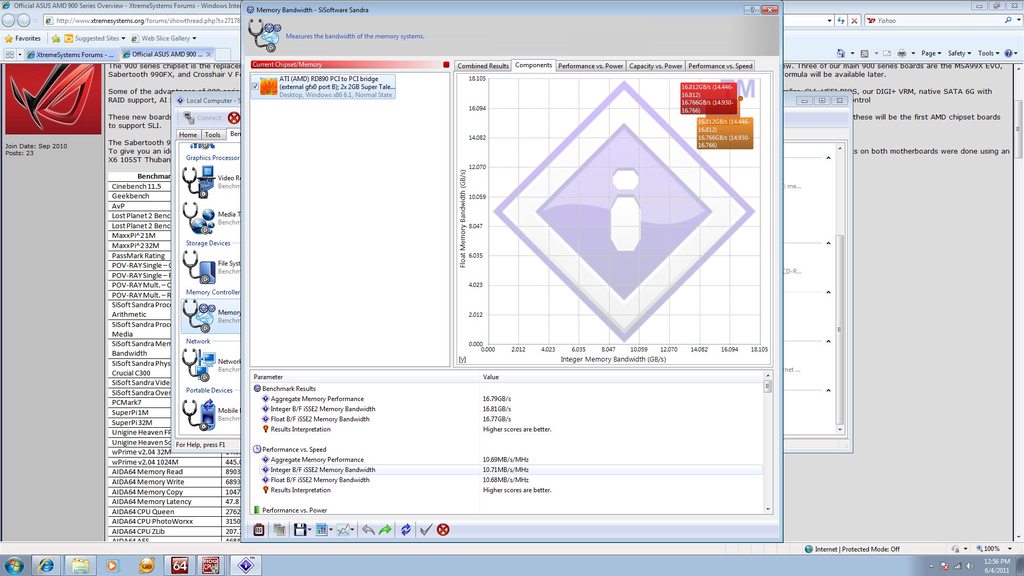The image size is (1024, 576).
Task: Select the Components tab
Action: click(533, 65)
